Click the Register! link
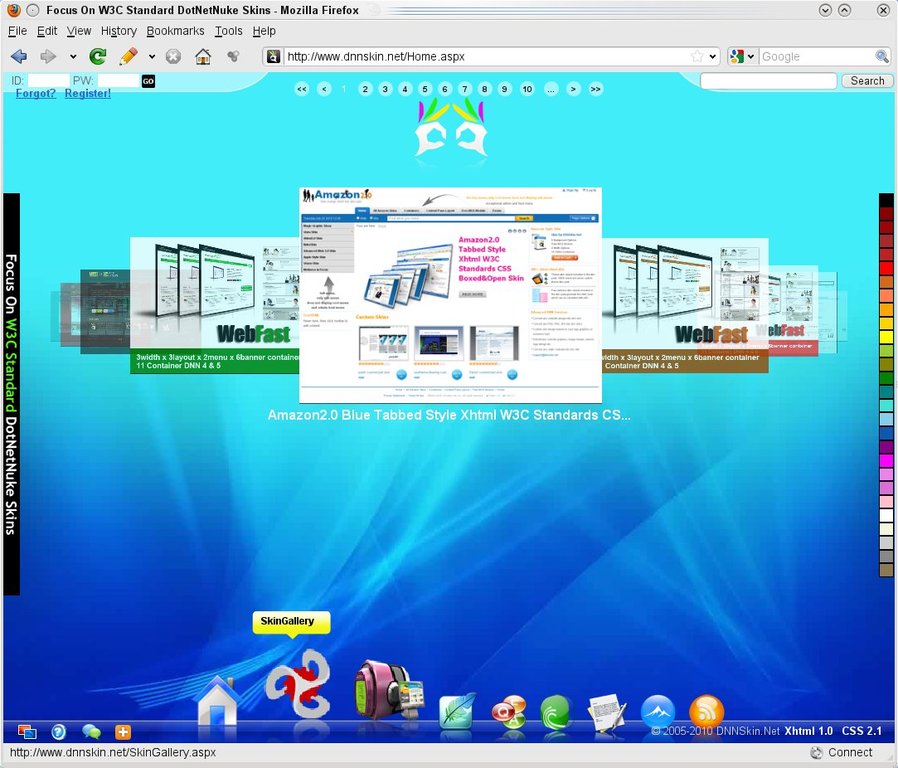 coord(88,94)
